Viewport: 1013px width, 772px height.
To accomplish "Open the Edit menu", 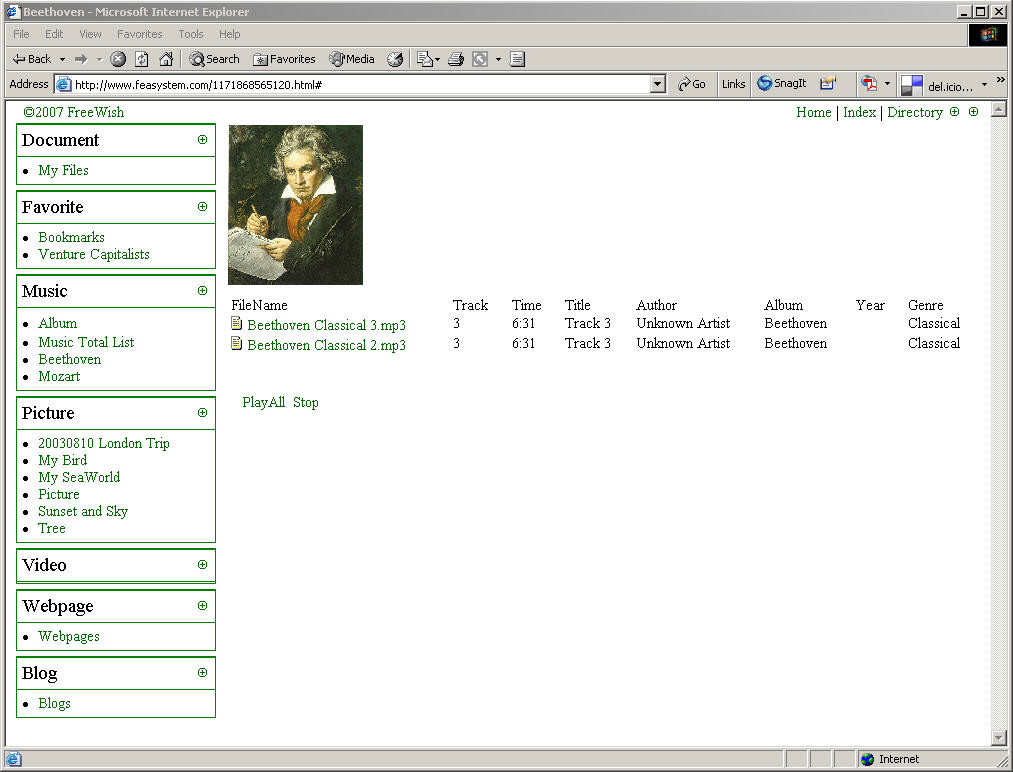I will pyautogui.click(x=54, y=34).
